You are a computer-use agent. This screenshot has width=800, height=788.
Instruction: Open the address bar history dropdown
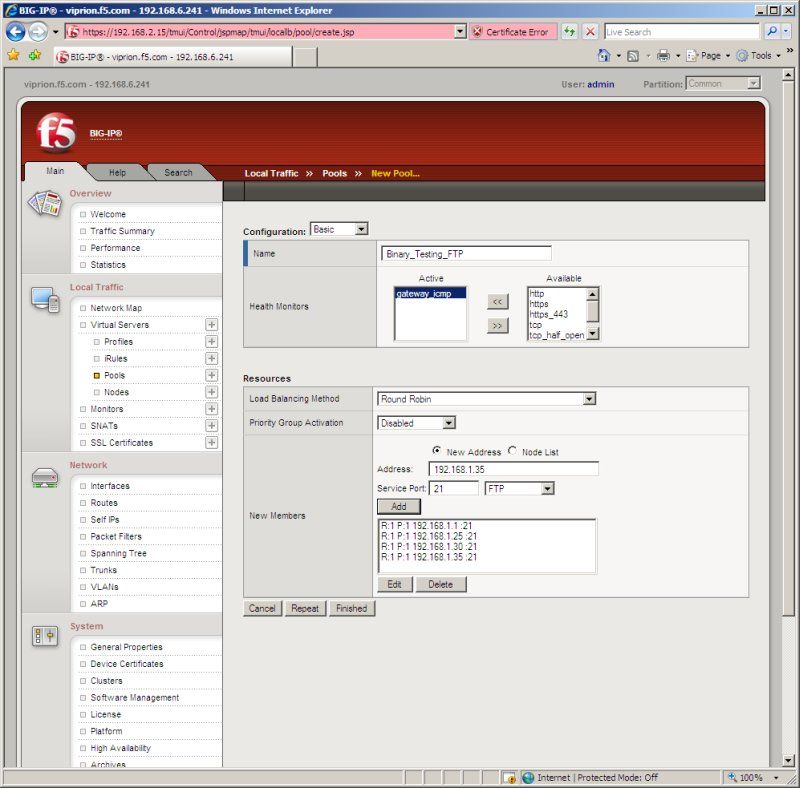point(460,32)
